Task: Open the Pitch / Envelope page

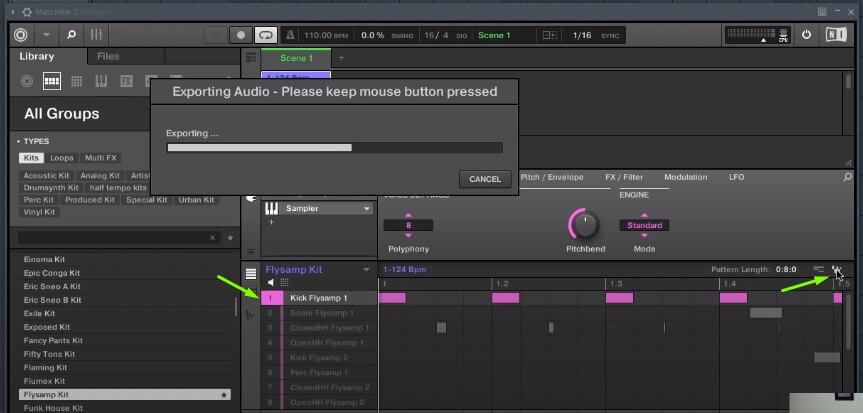Action: tap(551, 177)
